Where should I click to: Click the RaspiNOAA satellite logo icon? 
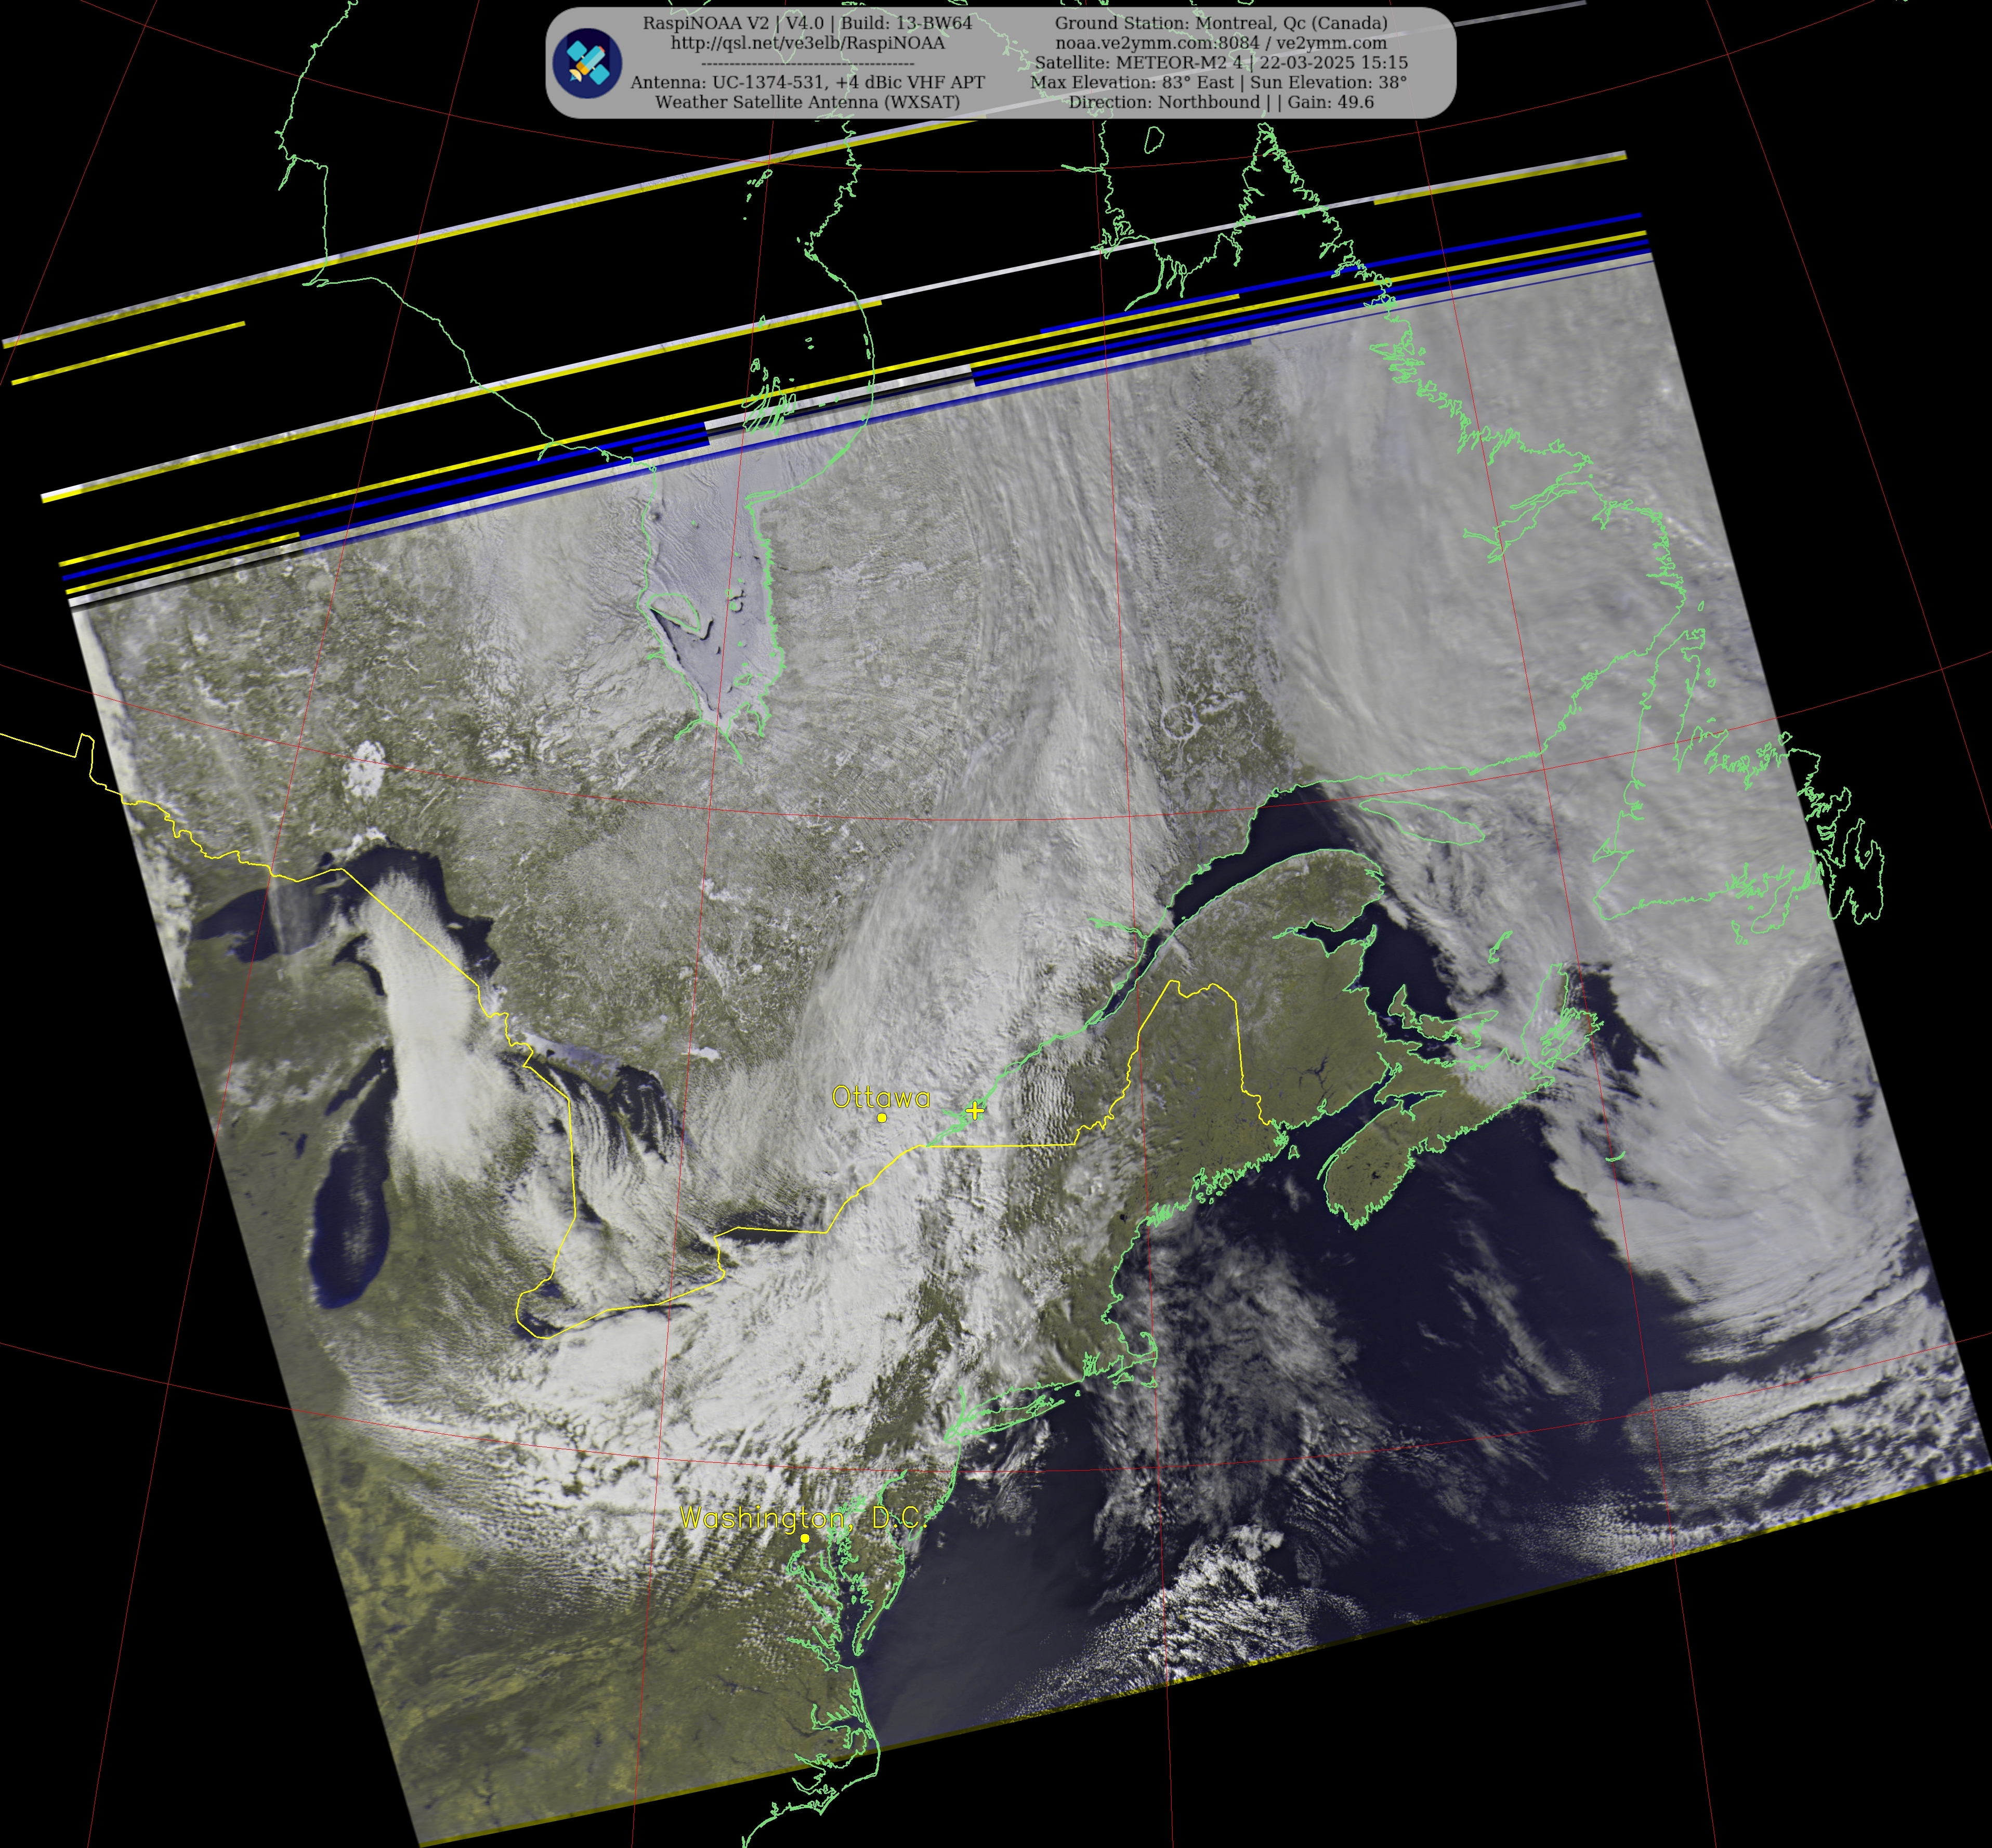coord(587,64)
